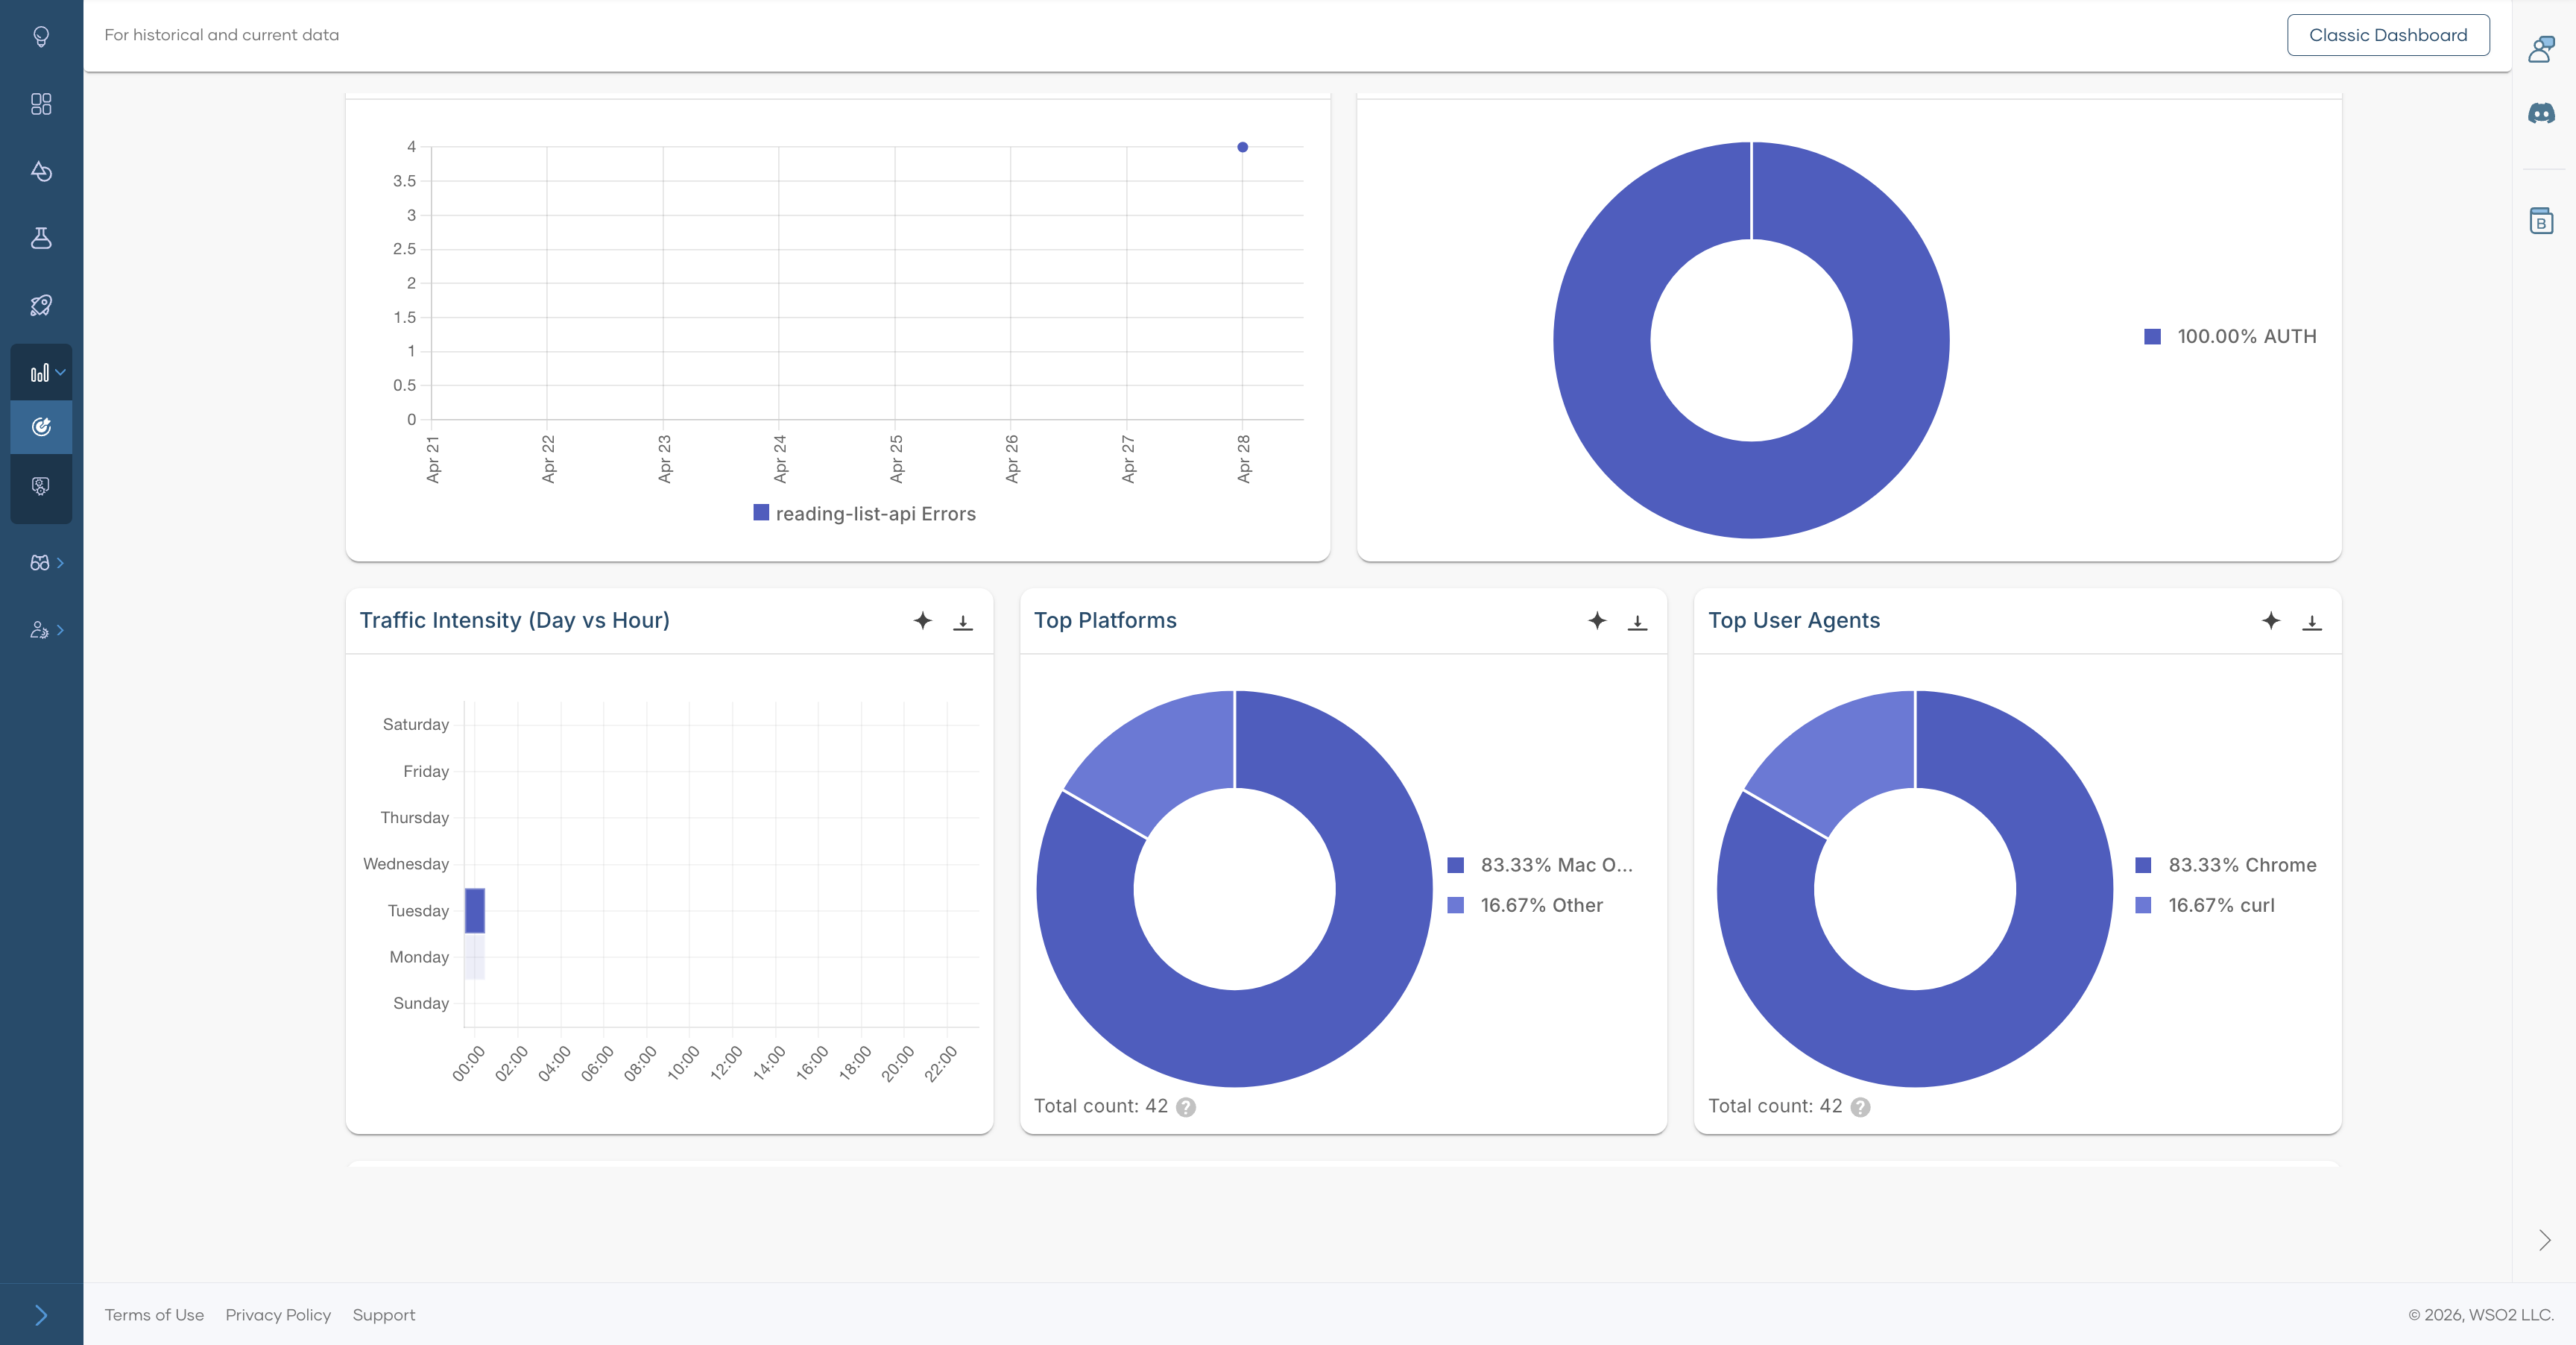This screenshot has height=1345, width=2576.
Task: Click the 83.33% Mac O... color swatch
Action: pos(1455,865)
